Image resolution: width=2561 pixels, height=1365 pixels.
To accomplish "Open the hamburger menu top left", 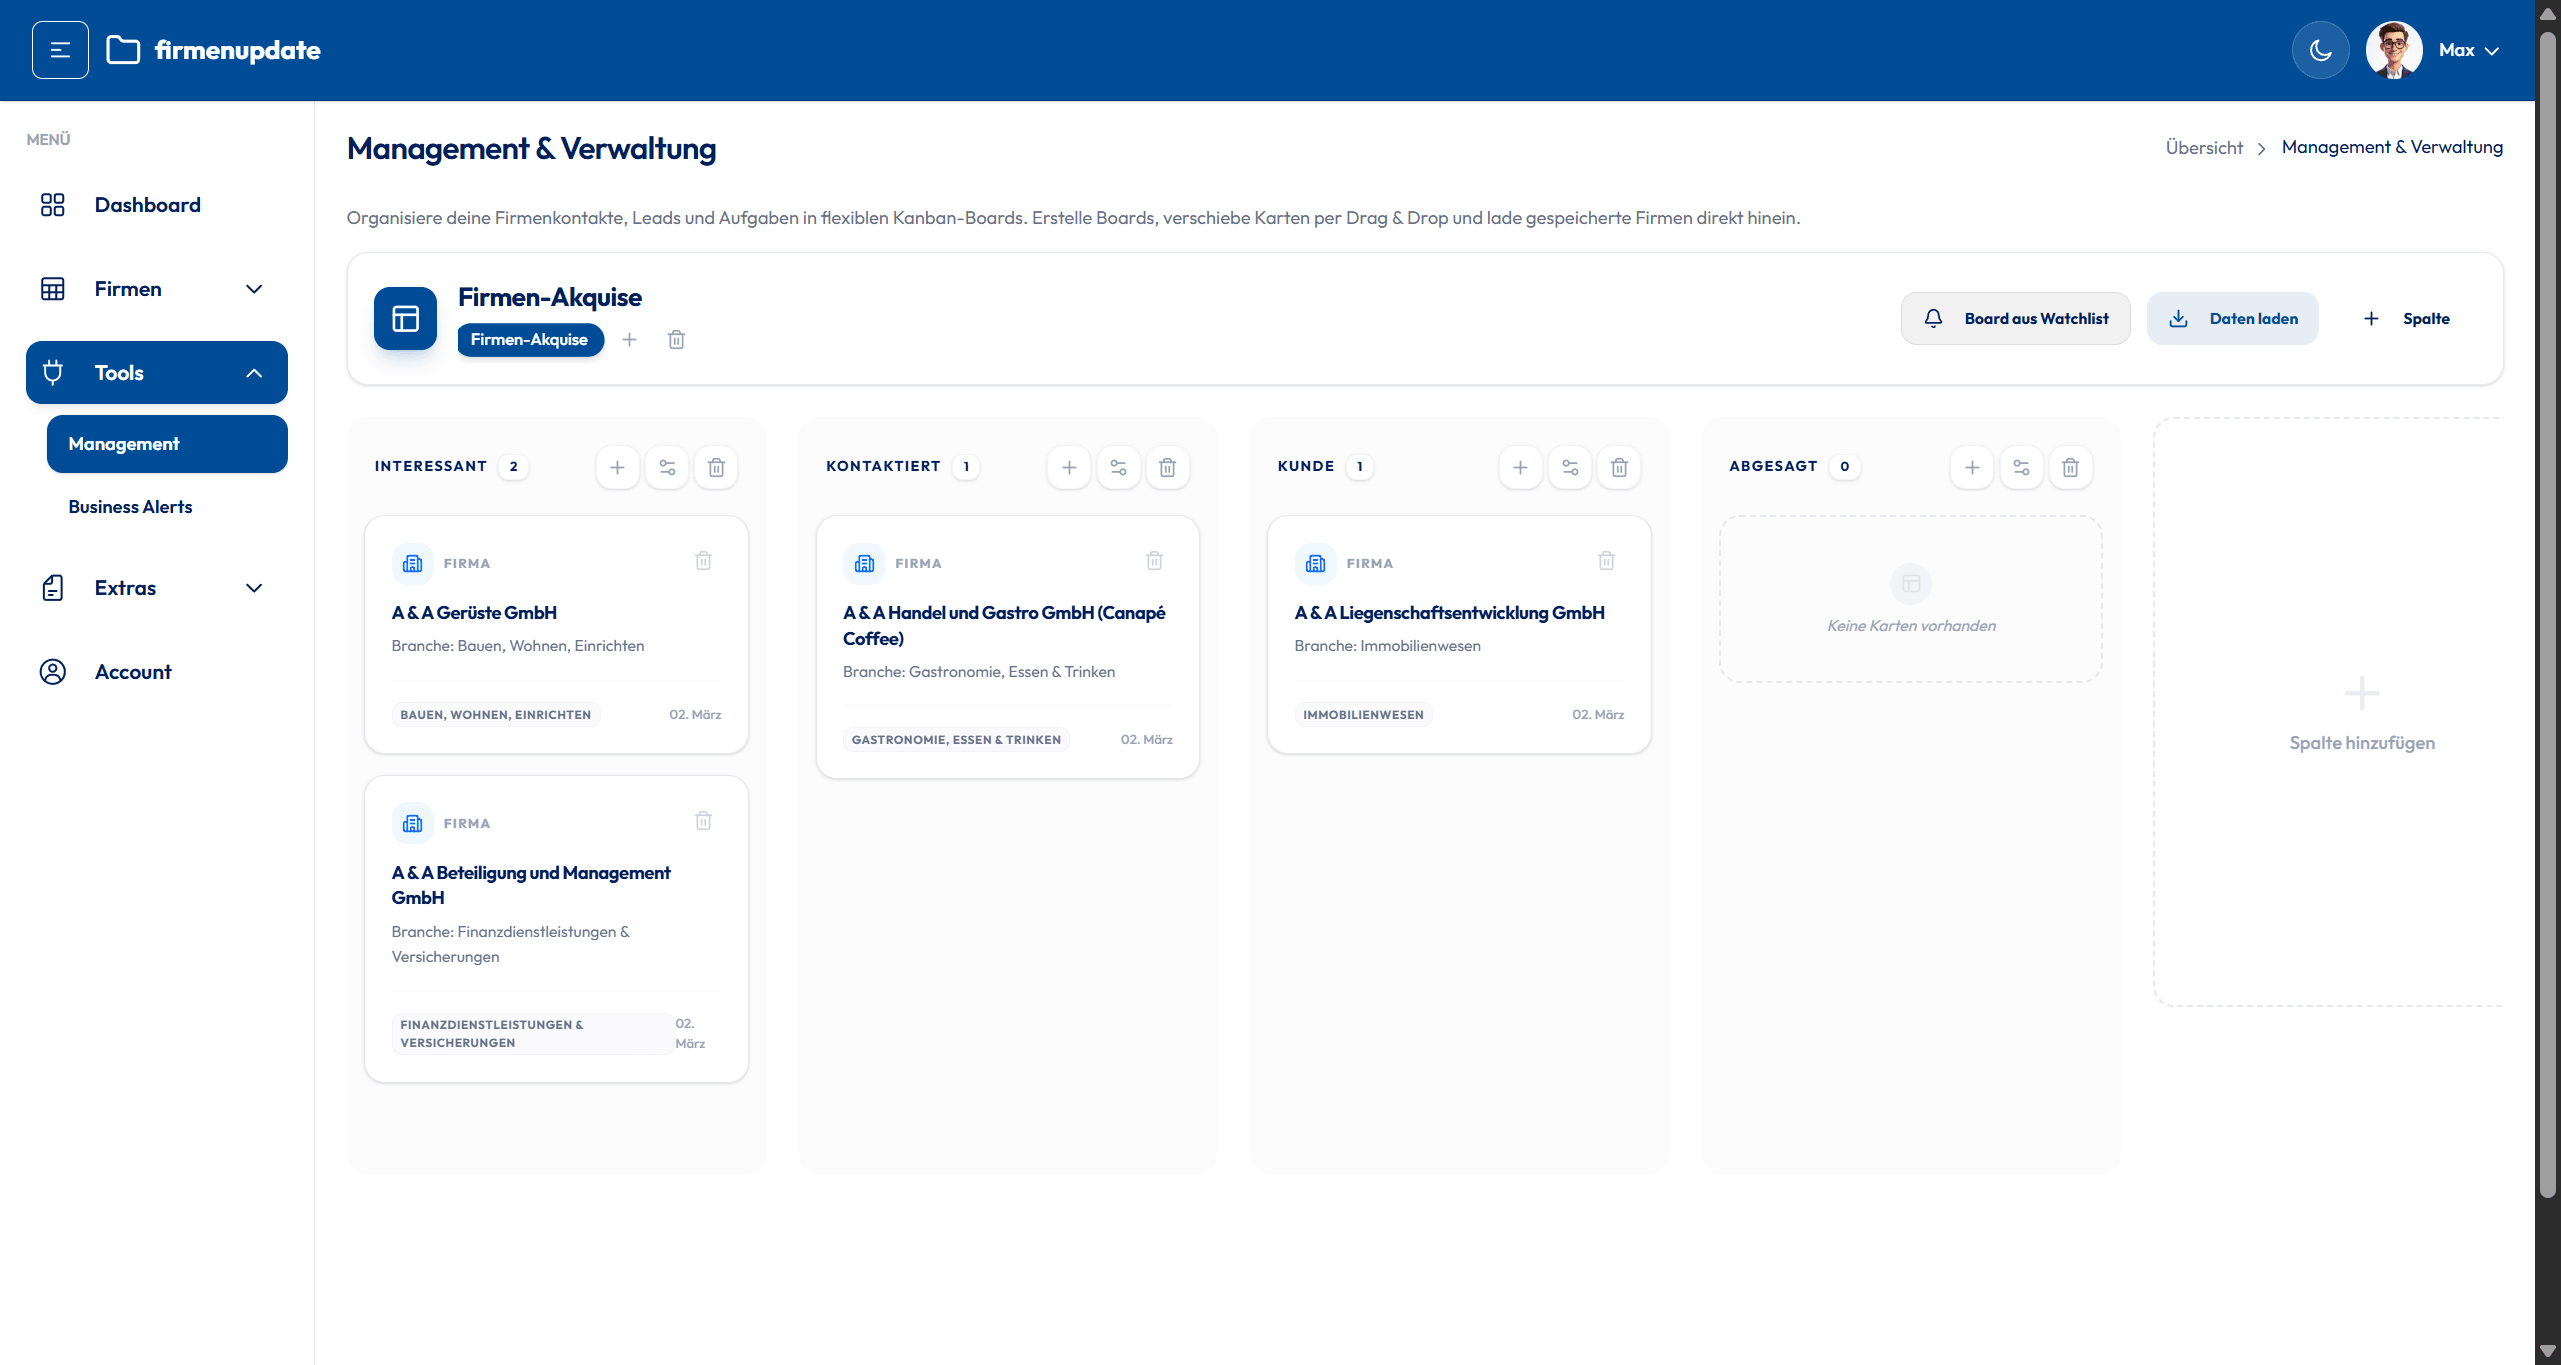I will [60, 49].
